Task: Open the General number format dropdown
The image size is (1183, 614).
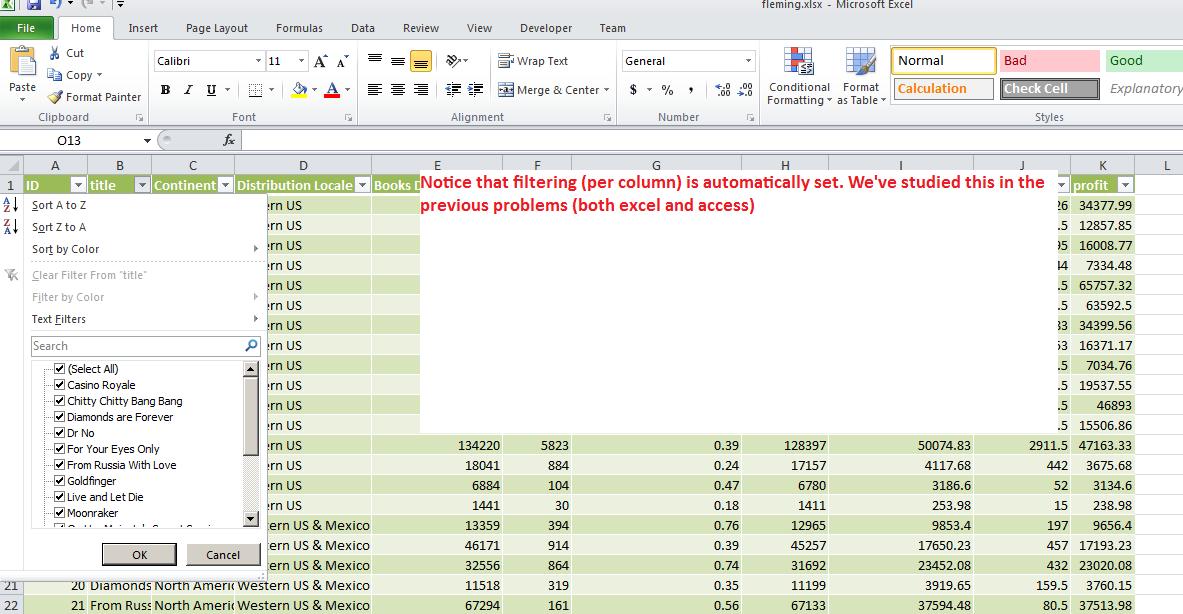Action: pyautogui.click(x=748, y=61)
